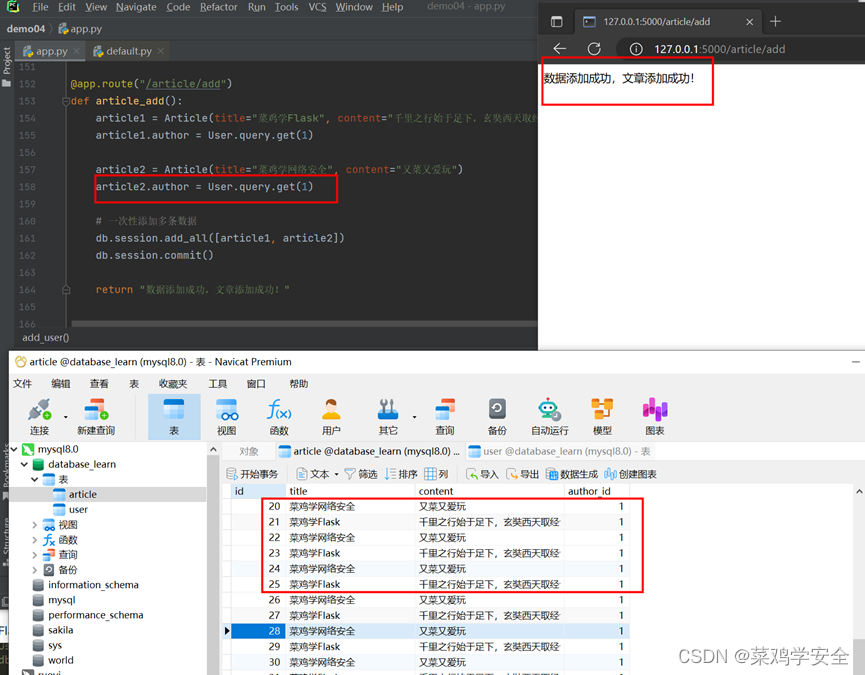This screenshot has width=865, height=675.
Task: Click the 导出 export button
Action: 522,474
